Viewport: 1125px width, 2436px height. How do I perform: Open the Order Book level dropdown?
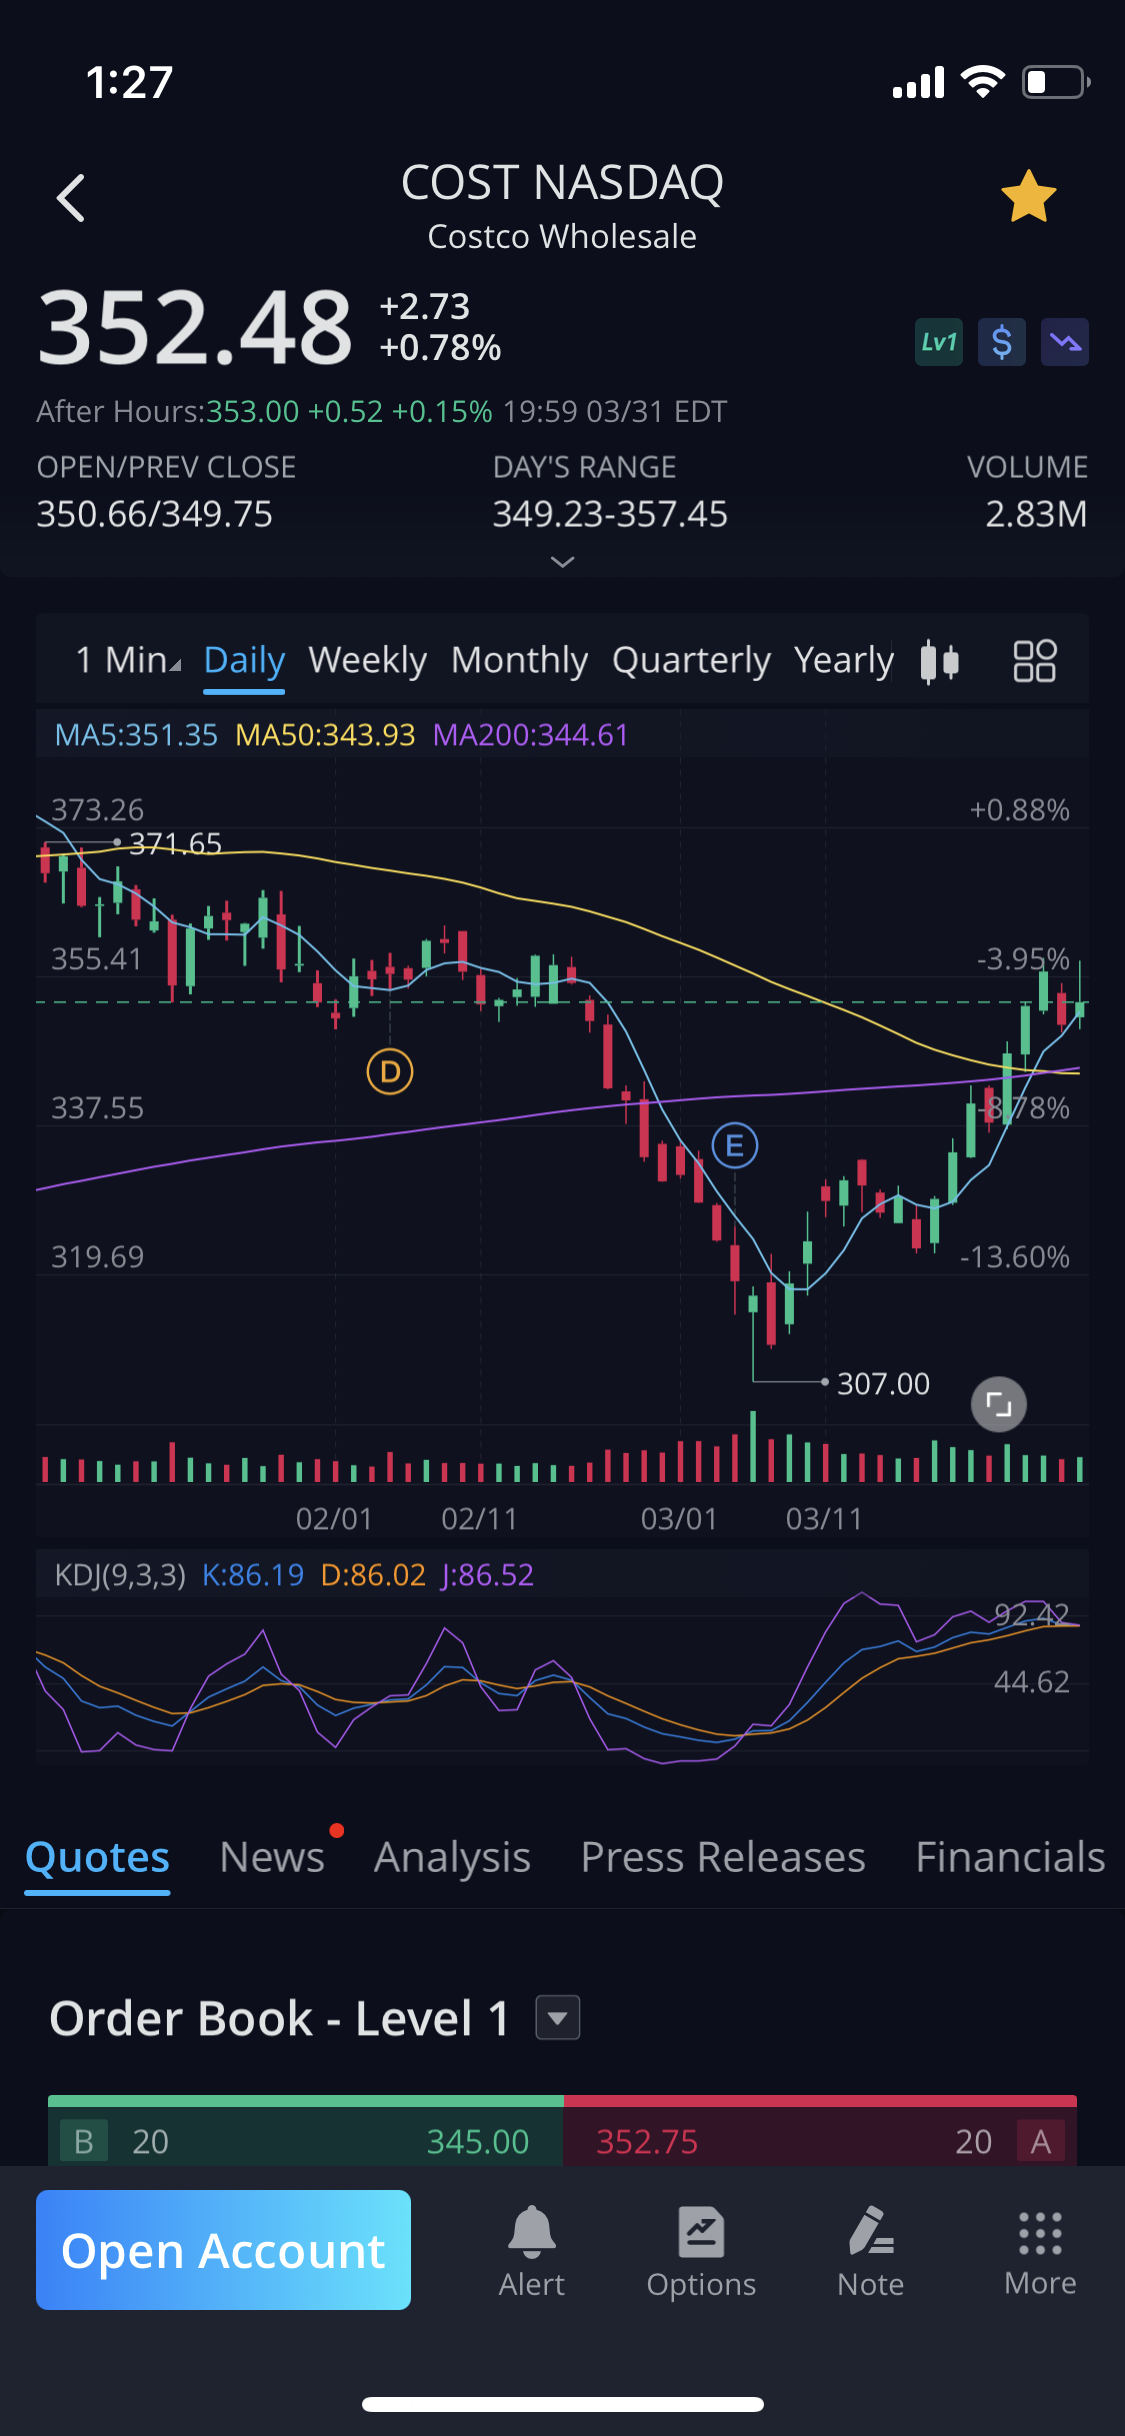pyautogui.click(x=558, y=2018)
